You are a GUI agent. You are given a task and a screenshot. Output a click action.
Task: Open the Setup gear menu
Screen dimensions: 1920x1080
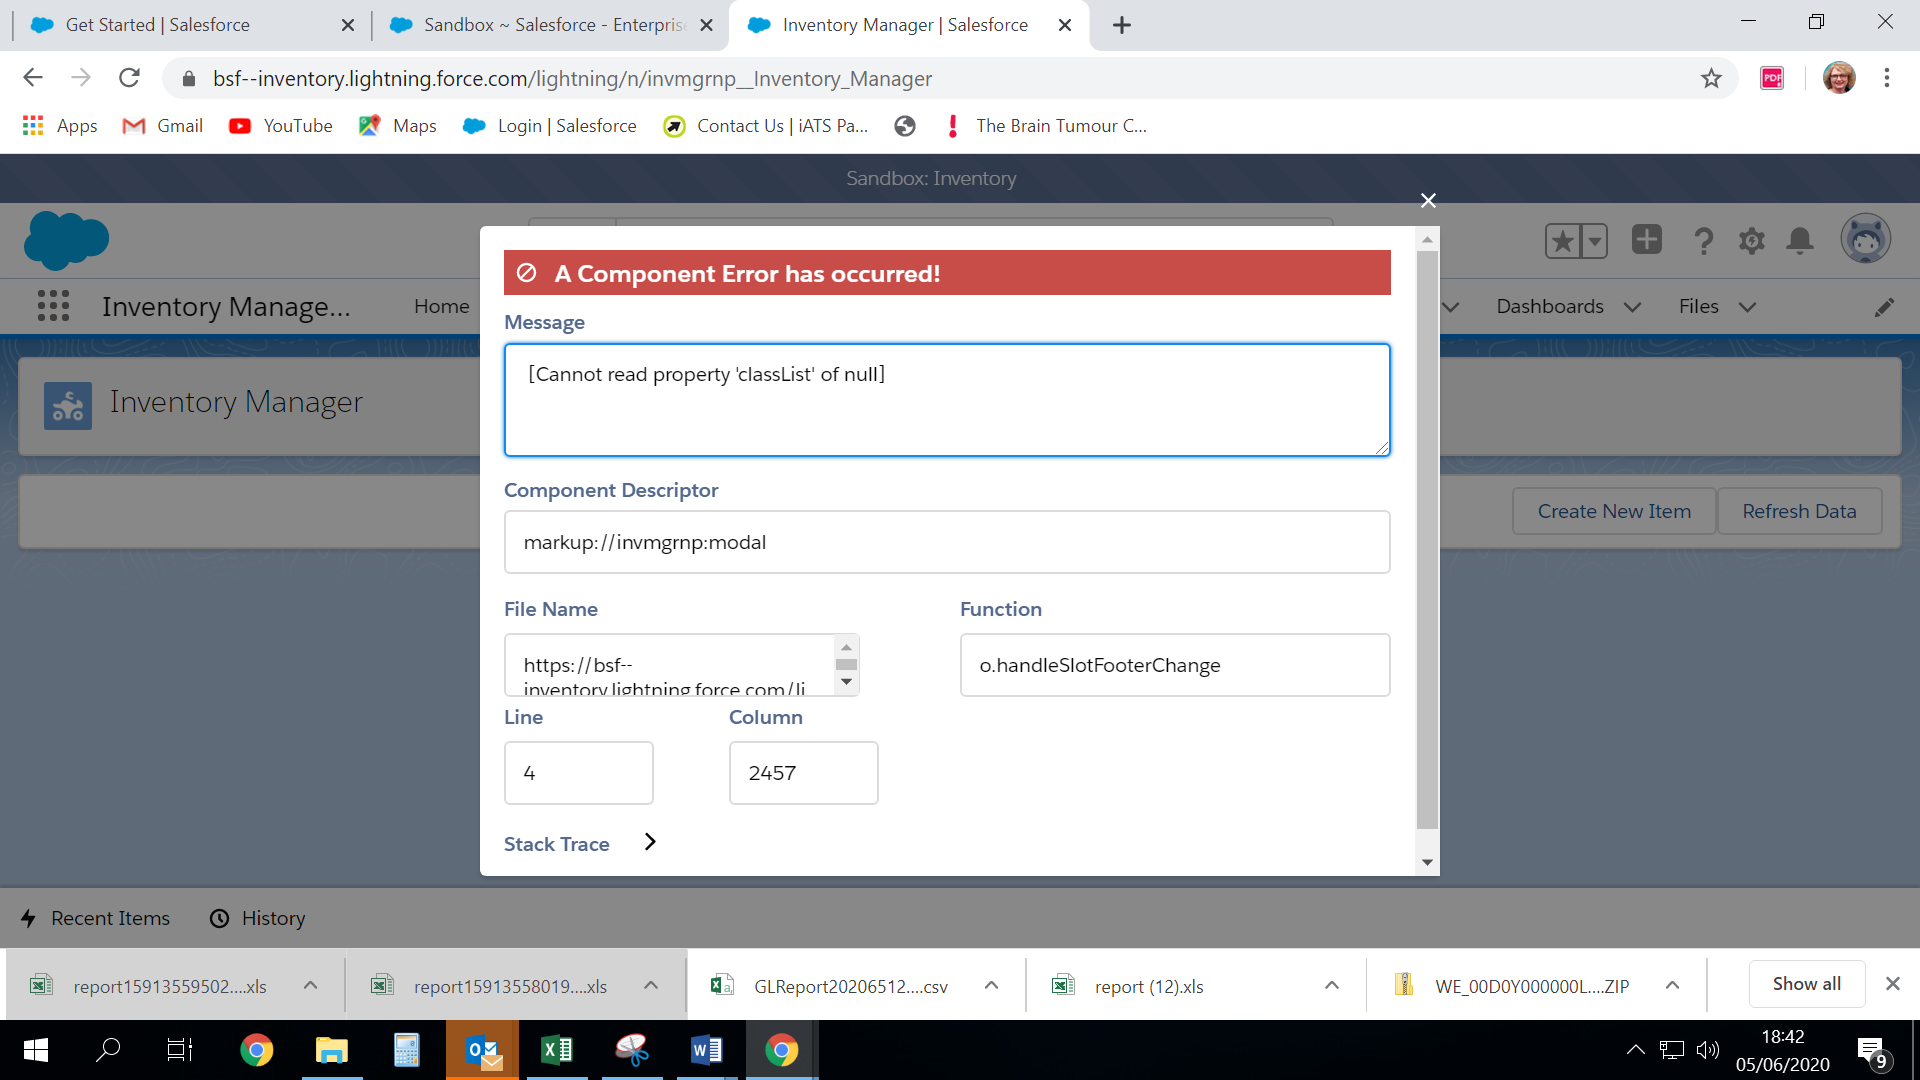(1752, 241)
